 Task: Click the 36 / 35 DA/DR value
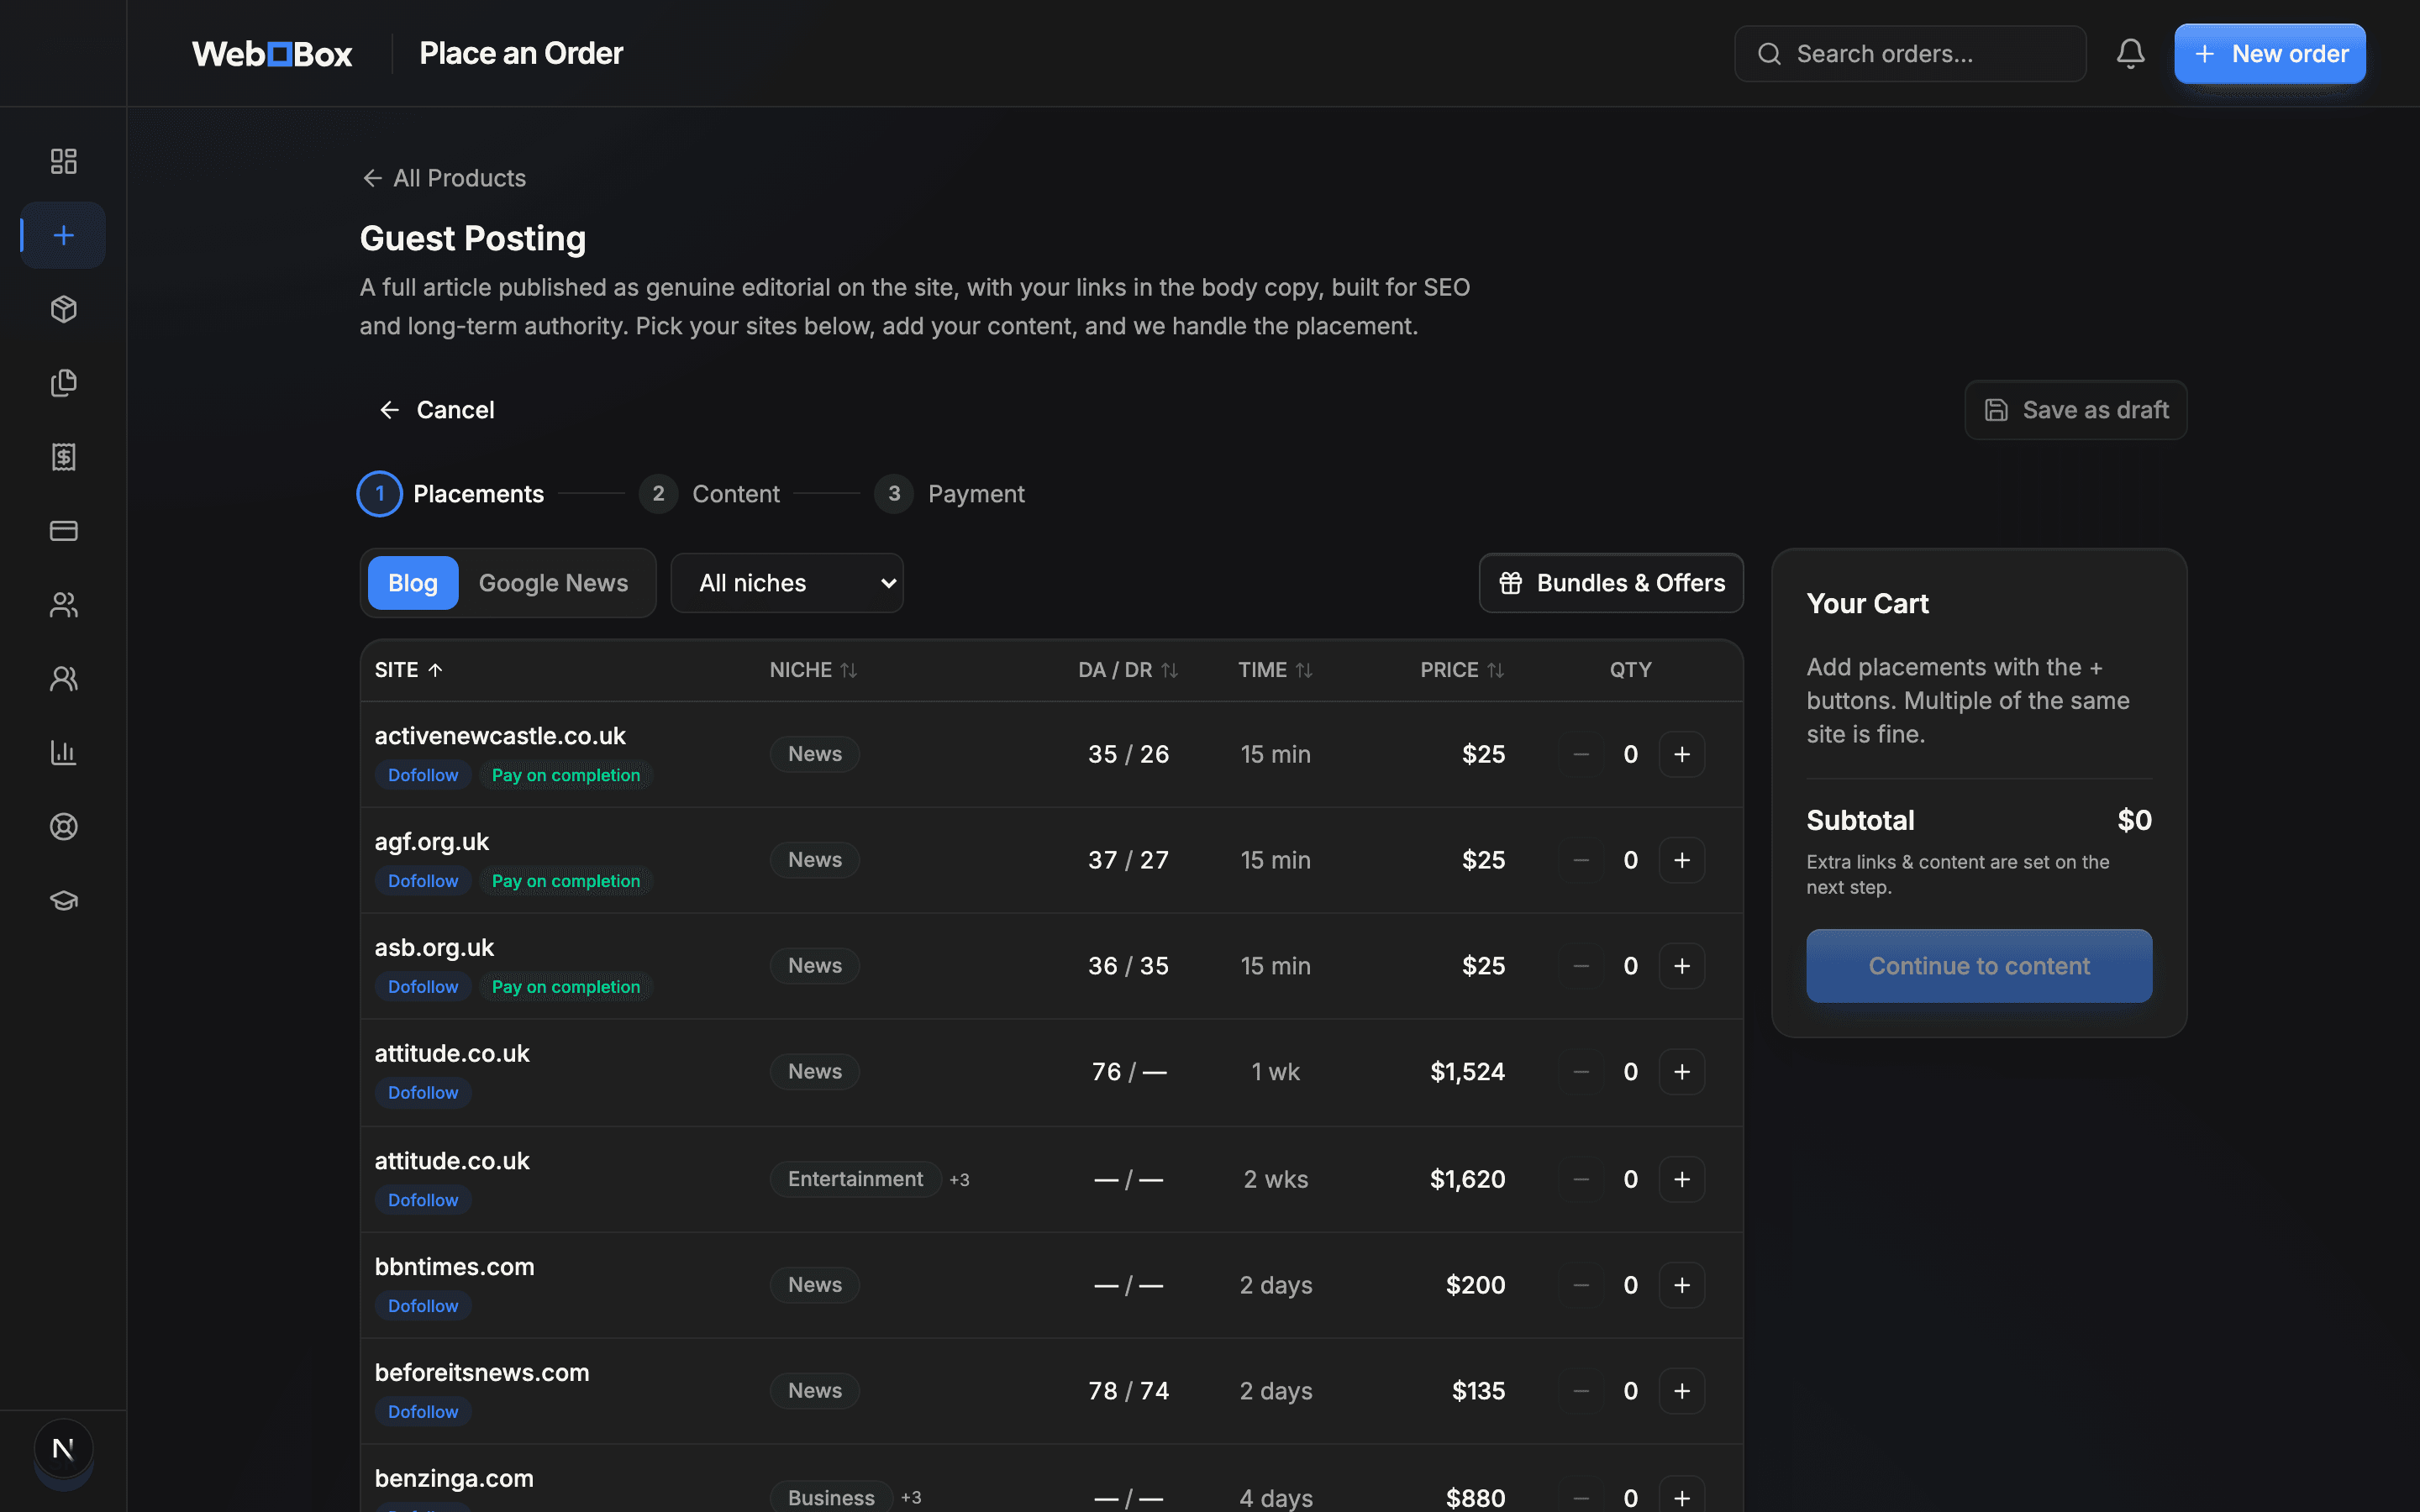click(x=1128, y=966)
